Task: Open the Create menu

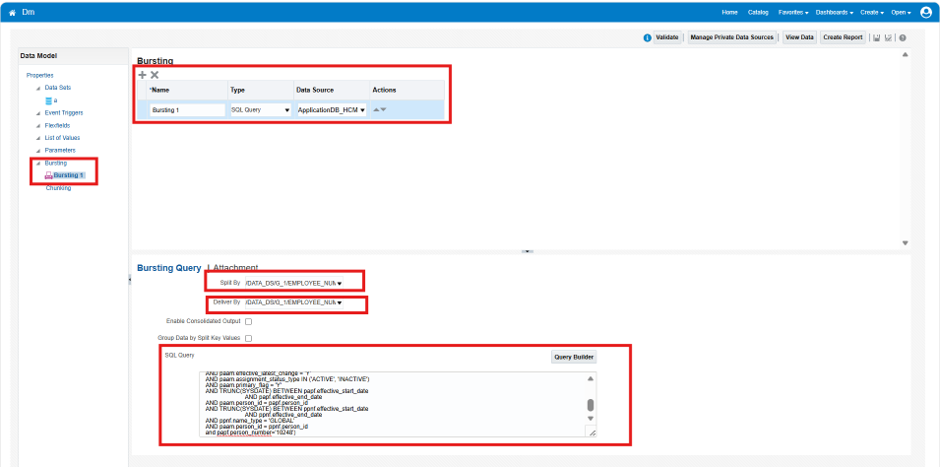Action: point(872,13)
